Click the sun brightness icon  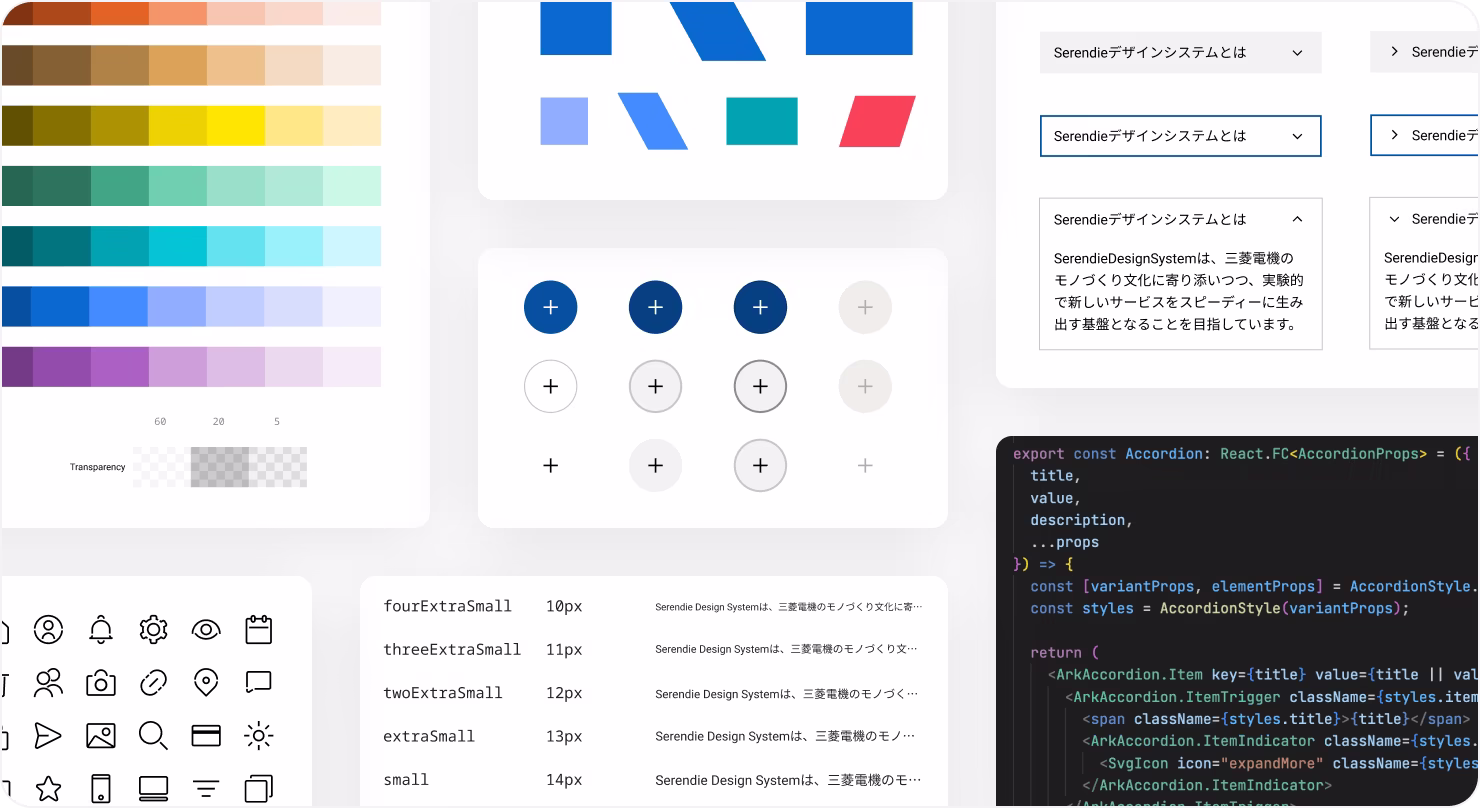pyautogui.click(x=258, y=736)
